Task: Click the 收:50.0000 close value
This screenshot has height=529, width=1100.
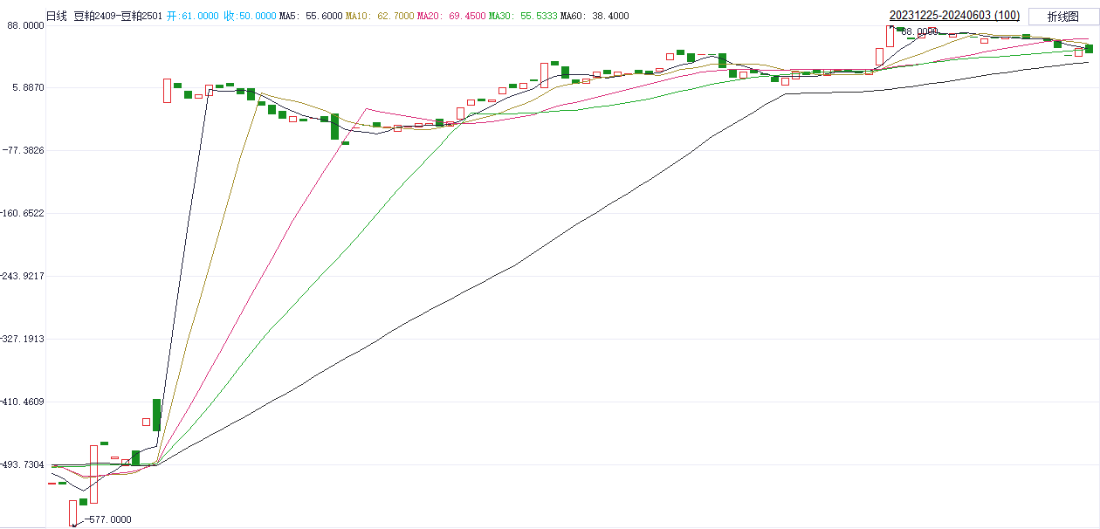Action: [250, 15]
